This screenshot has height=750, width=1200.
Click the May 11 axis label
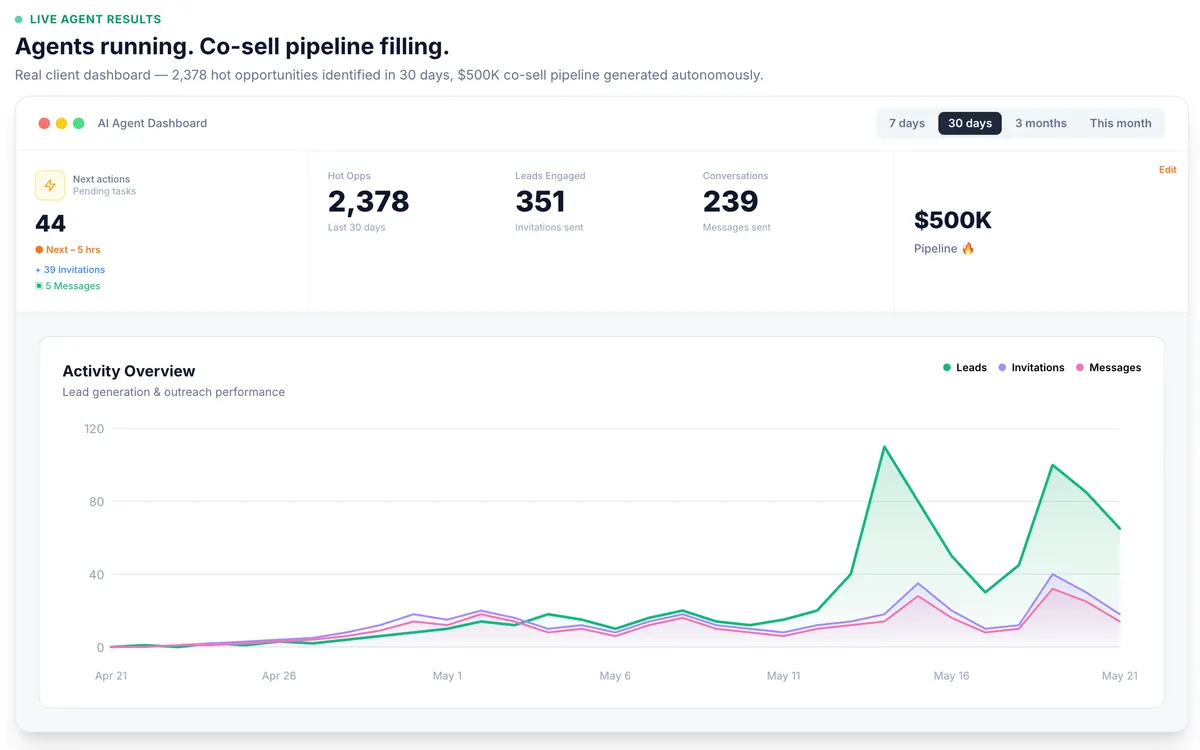[783, 676]
